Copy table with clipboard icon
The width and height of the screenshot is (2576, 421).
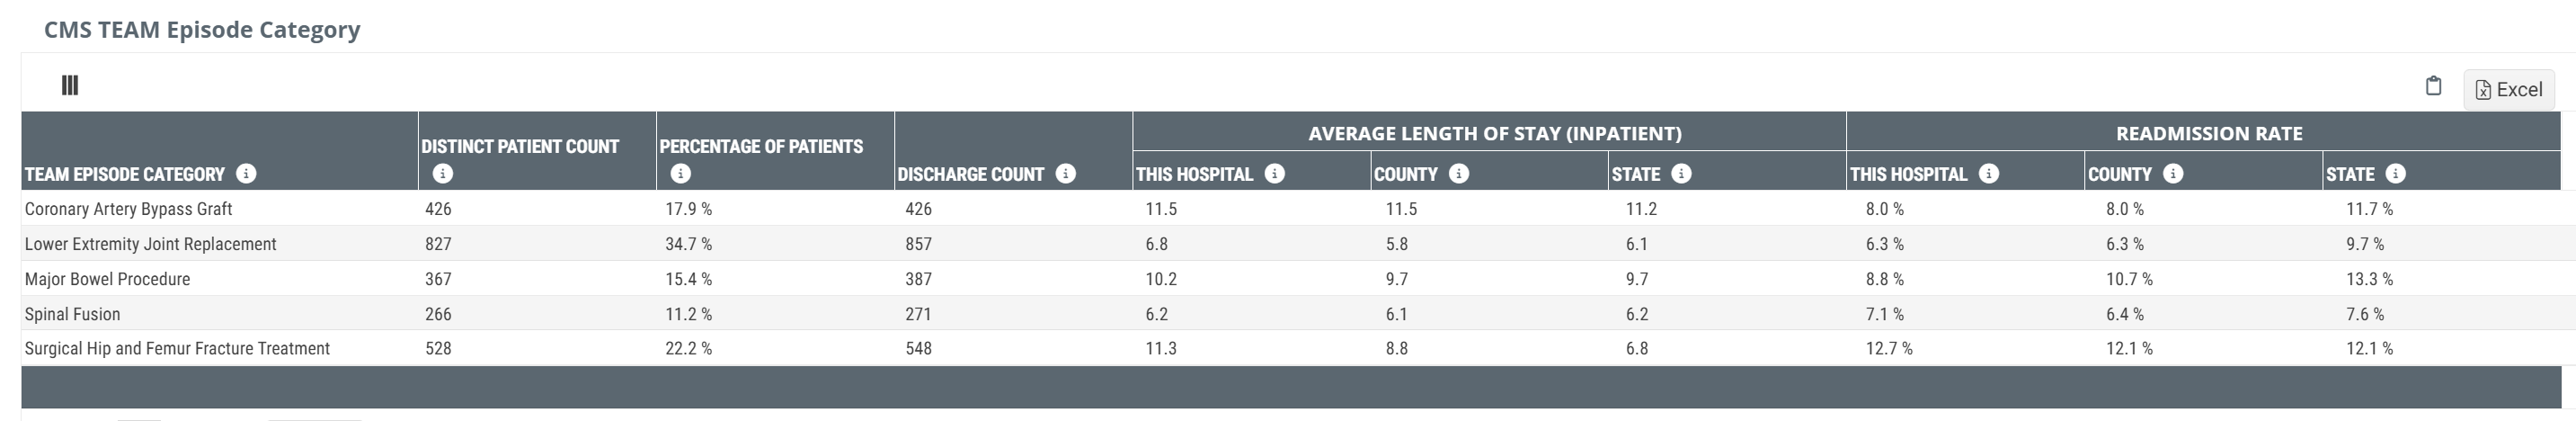click(x=2433, y=86)
